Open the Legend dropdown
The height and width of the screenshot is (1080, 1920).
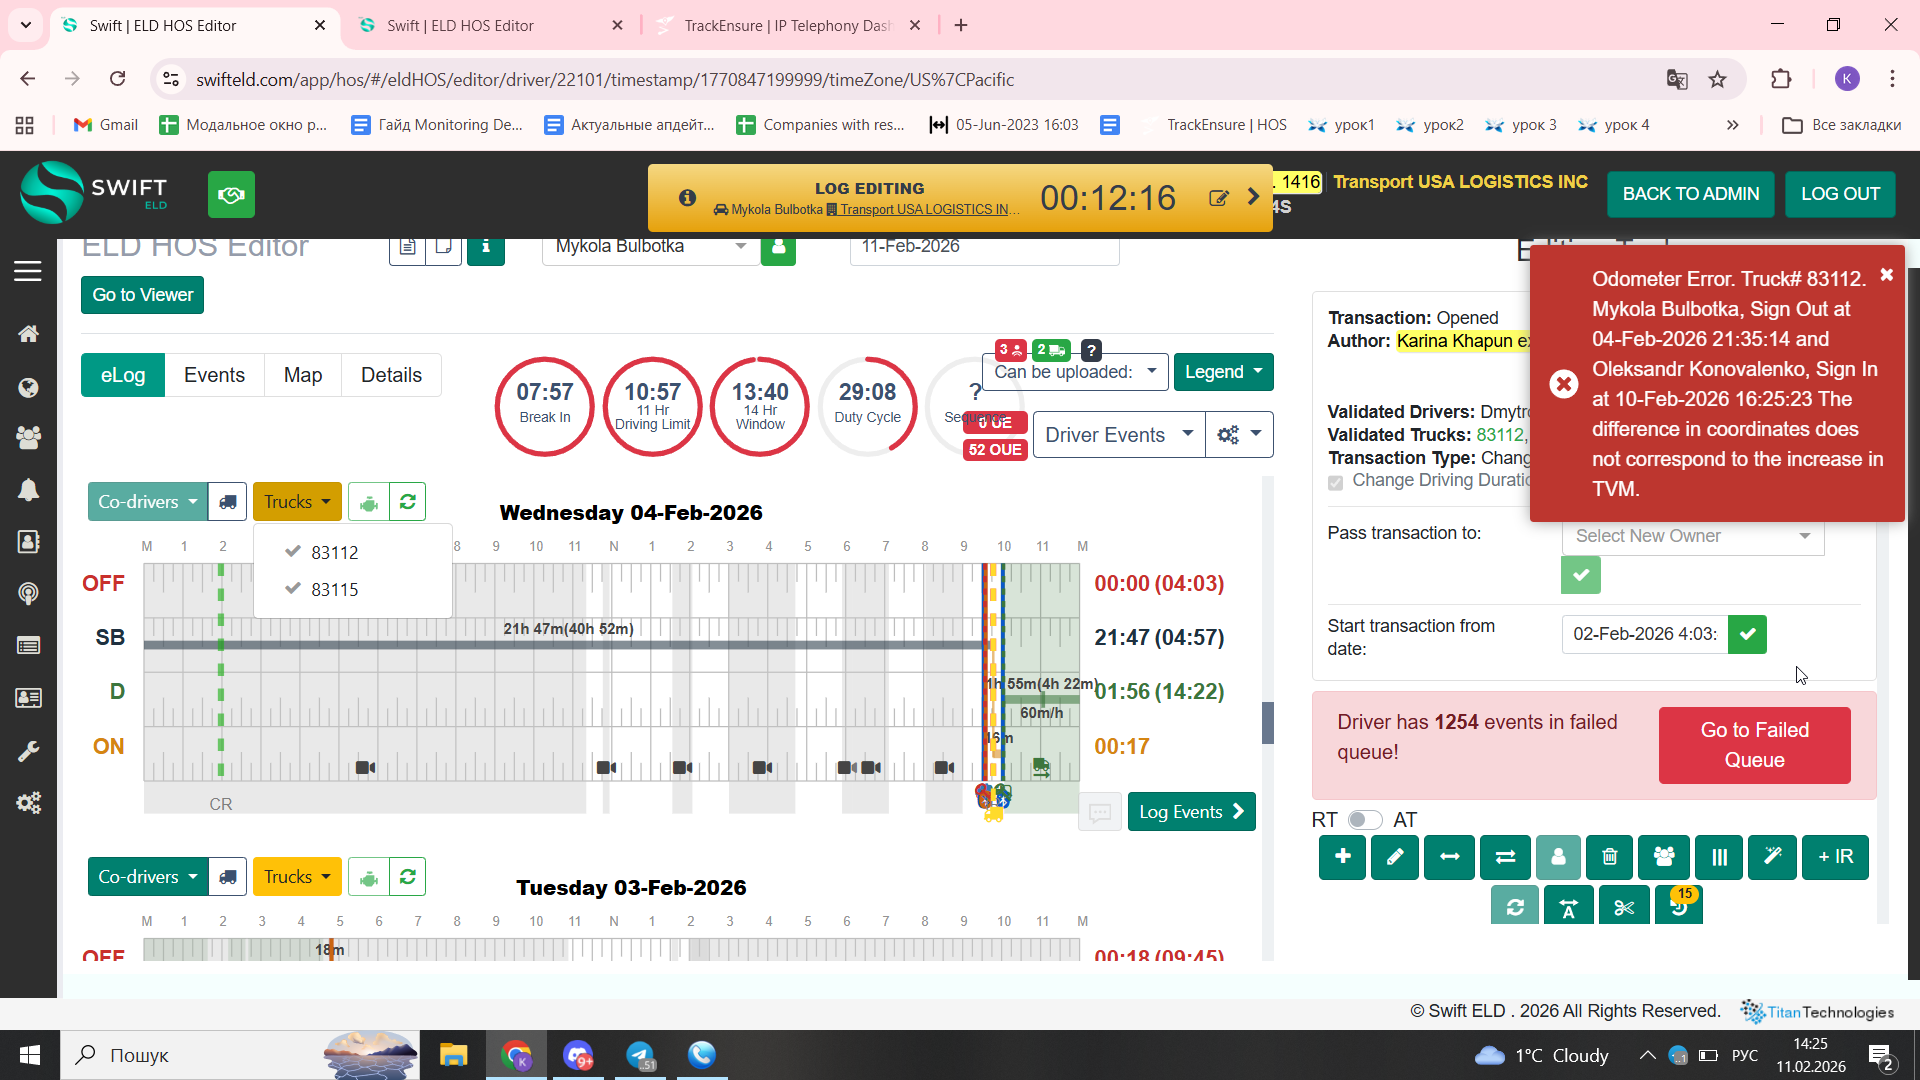(x=1223, y=372)
